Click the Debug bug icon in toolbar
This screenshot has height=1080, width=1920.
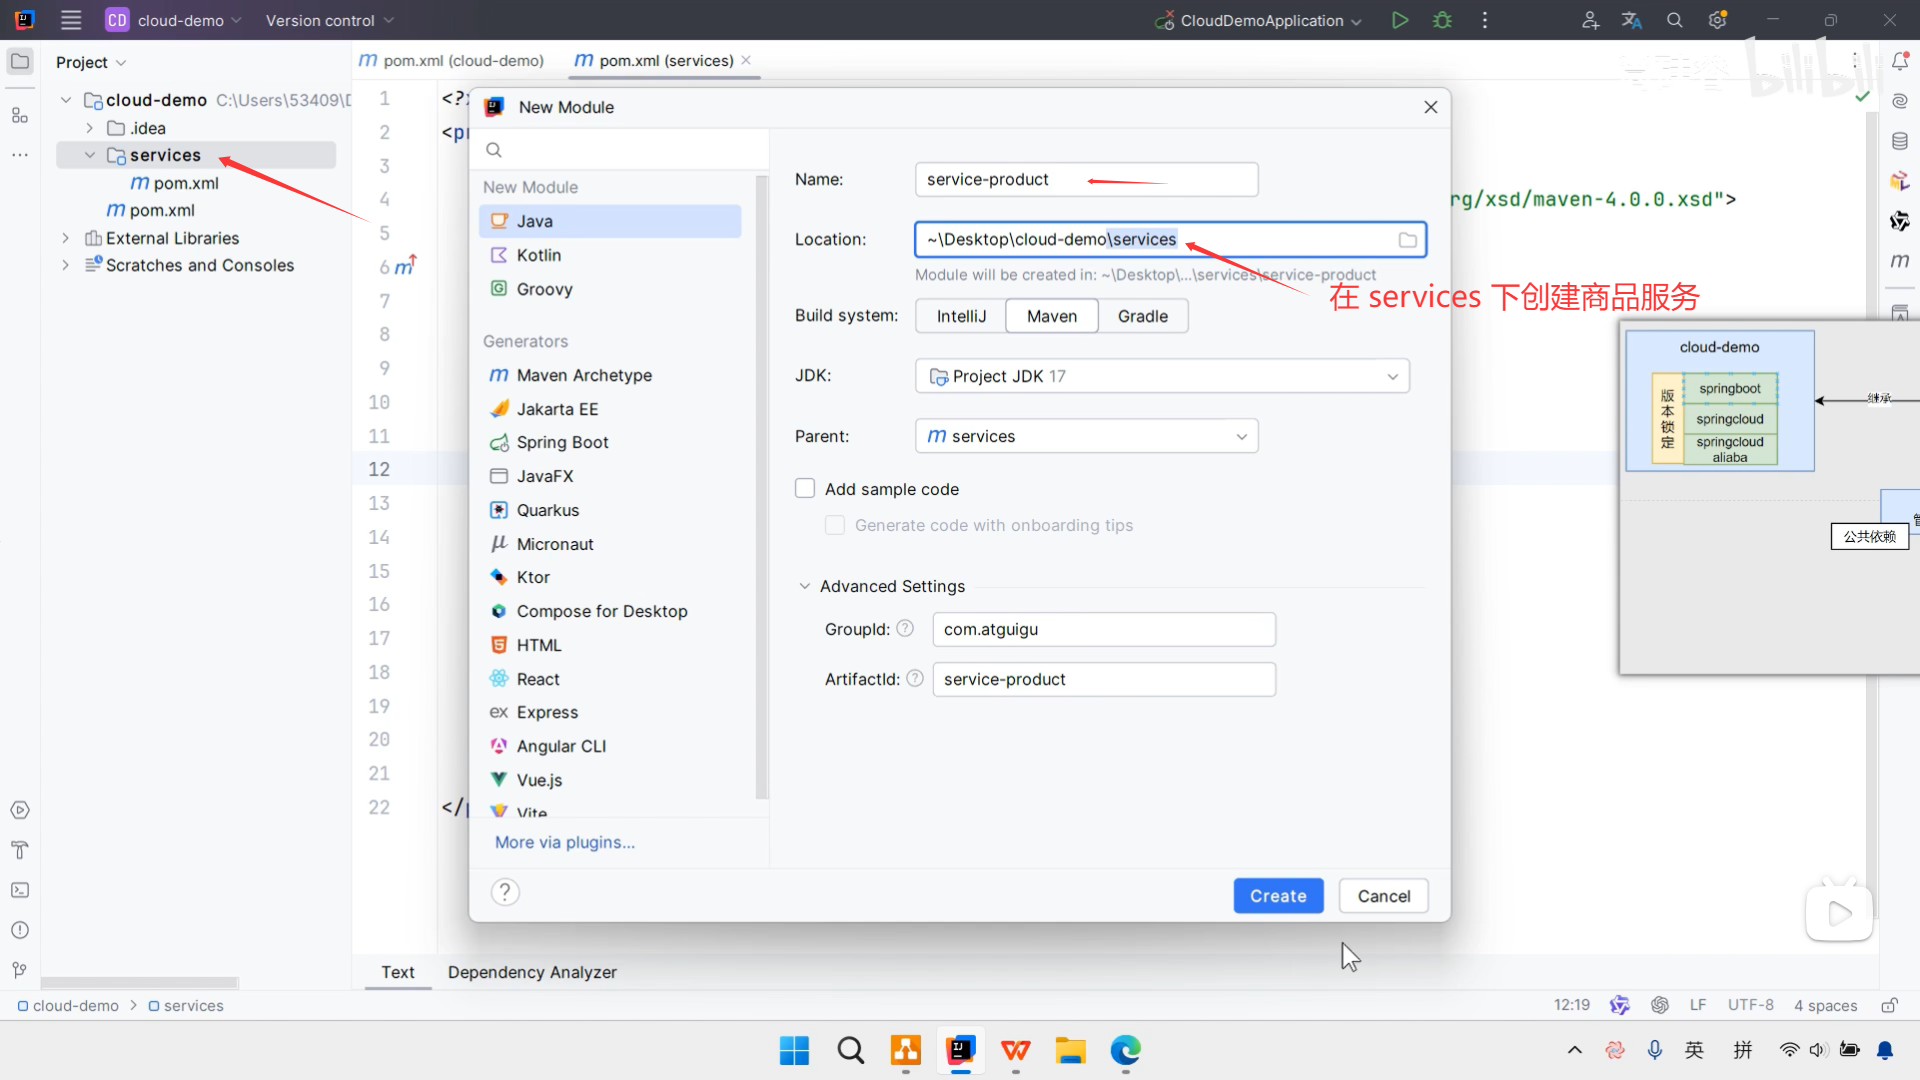(1442, 20)
